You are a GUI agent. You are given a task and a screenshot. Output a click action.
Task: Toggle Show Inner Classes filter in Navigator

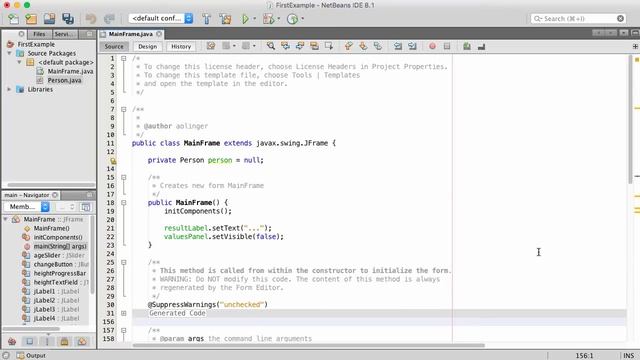pos(82,341)
